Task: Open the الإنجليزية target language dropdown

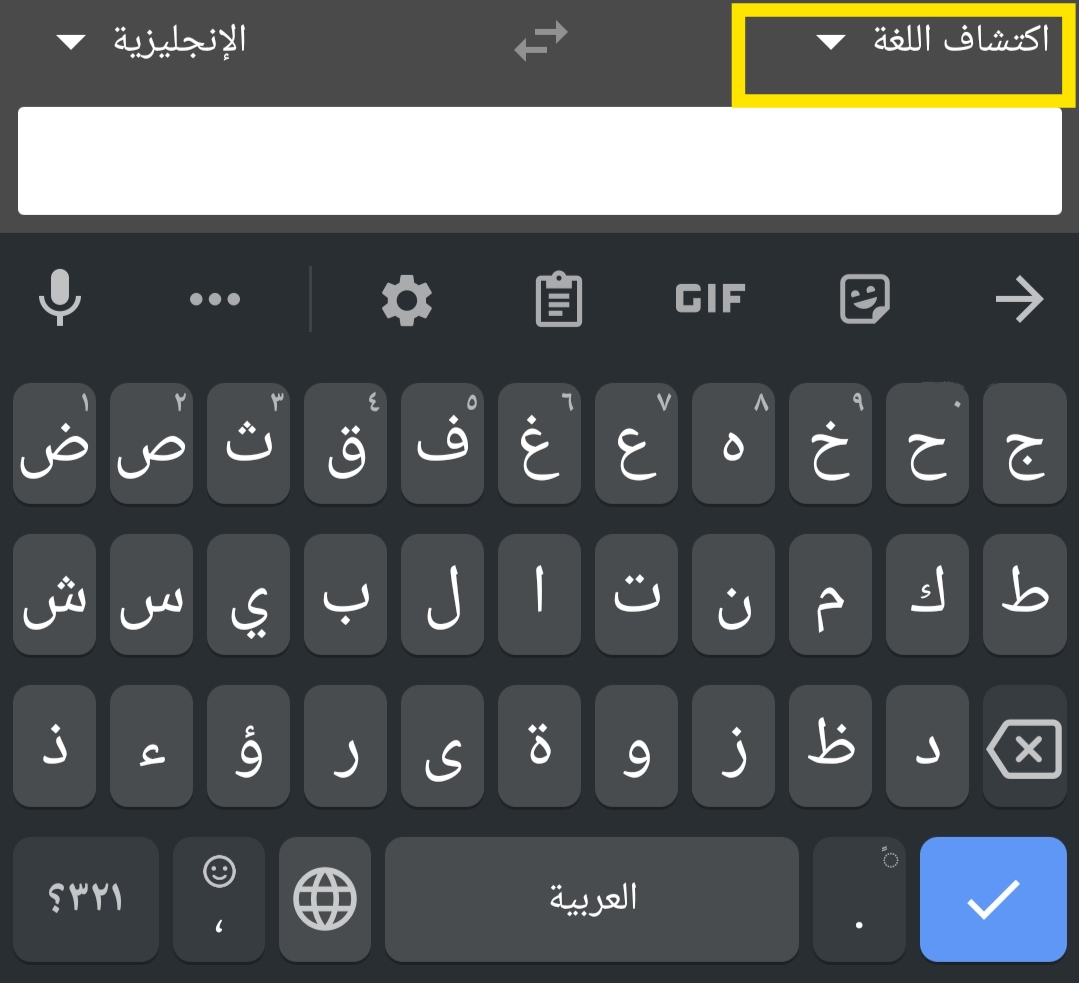Action: pyautogui.click(x=152, y=42)
